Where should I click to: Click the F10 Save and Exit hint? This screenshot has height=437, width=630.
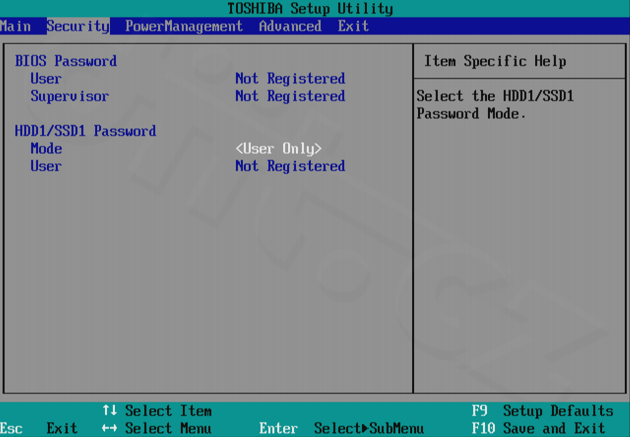click(x=538, y=428)
